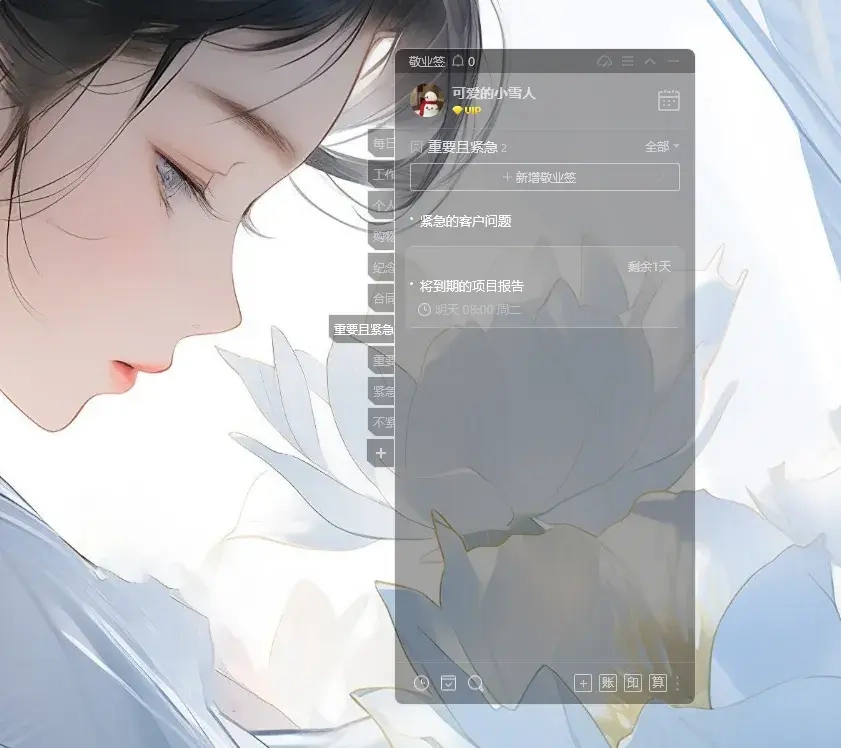Click the 敬业签 app title
The height and width of the screenshot is (748, 841).
point(427,62)
